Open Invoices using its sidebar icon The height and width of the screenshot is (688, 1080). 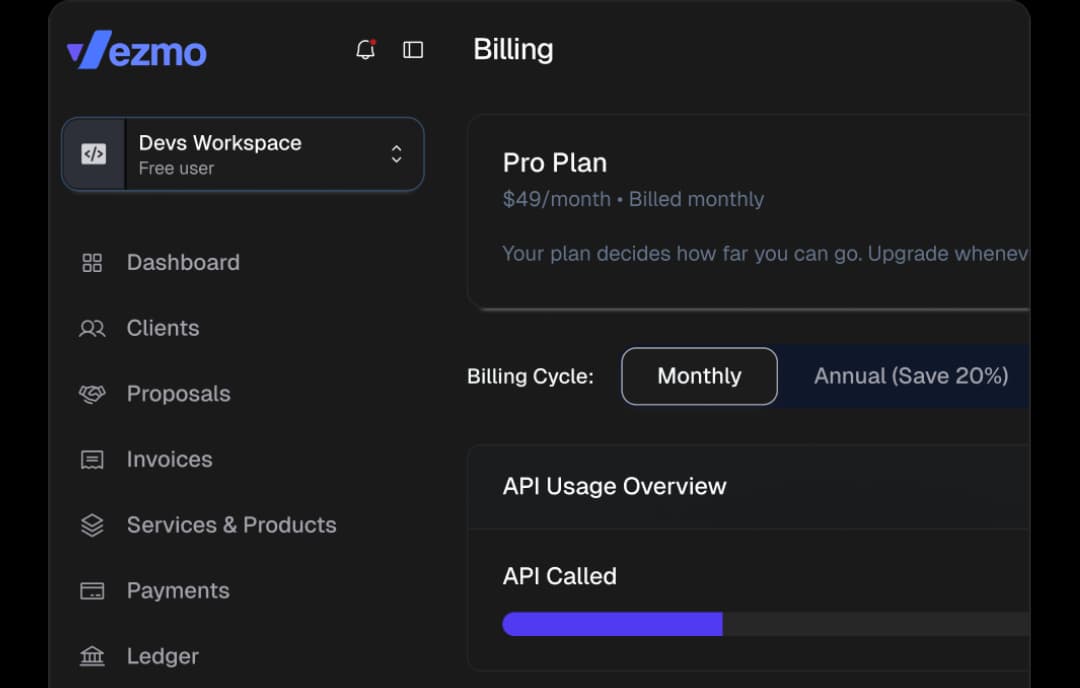[x=92, y=459]
